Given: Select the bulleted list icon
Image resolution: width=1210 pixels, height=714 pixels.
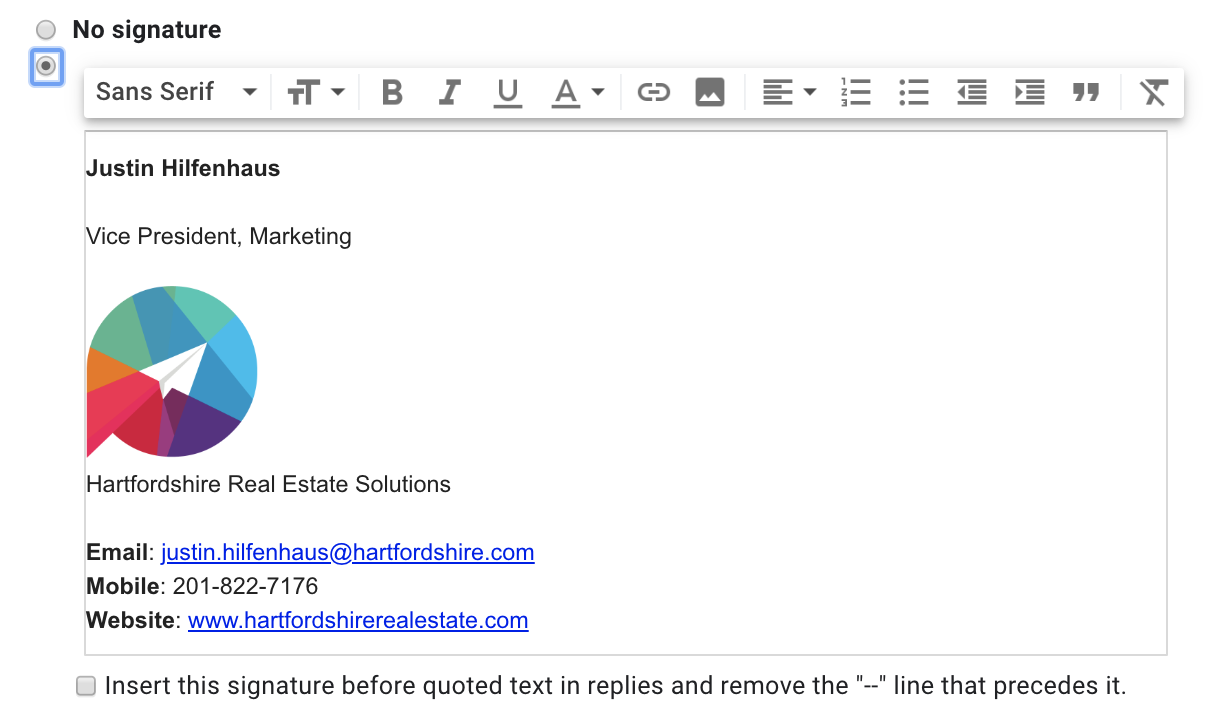Looking at the screenshot, I should 914,91.
